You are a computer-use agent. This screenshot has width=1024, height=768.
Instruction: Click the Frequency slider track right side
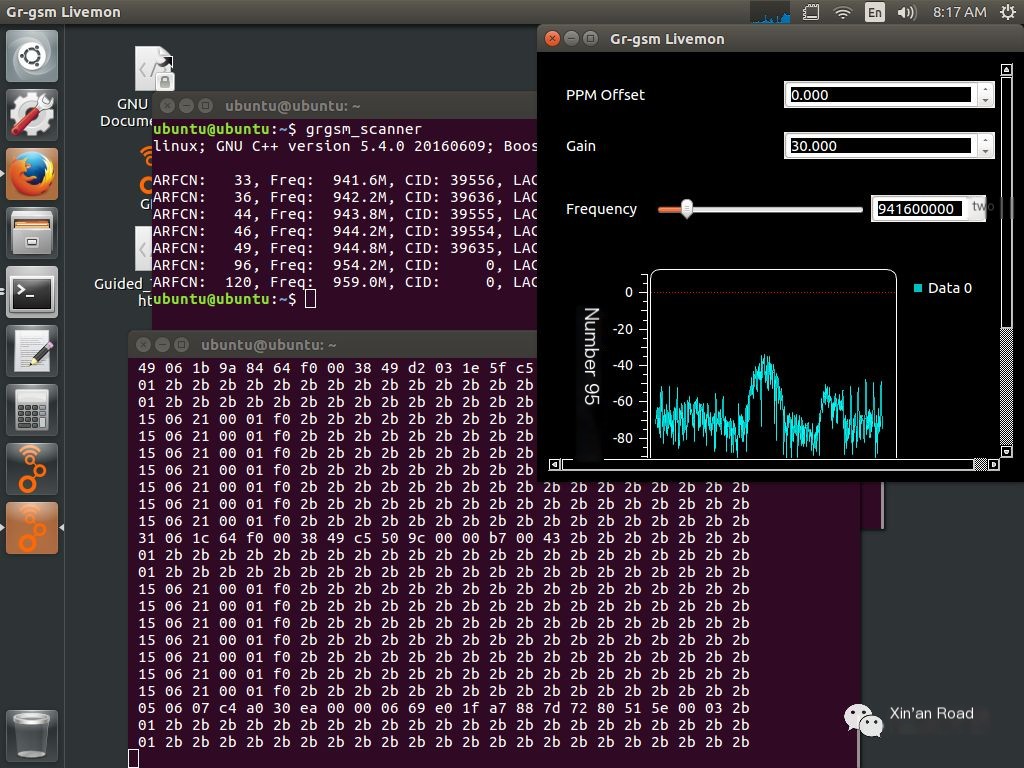777,210
